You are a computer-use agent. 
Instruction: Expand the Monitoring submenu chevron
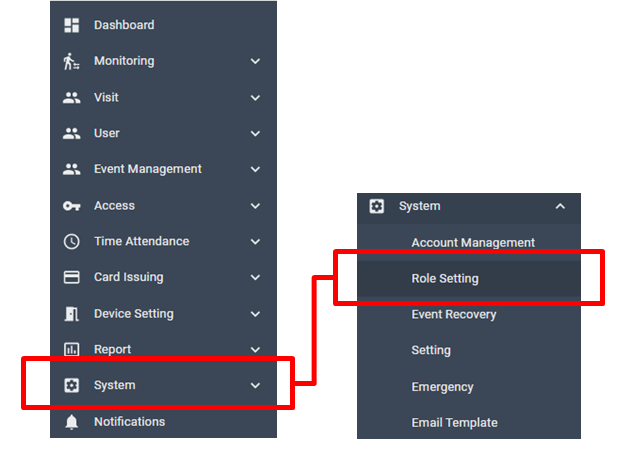[255, 62]
